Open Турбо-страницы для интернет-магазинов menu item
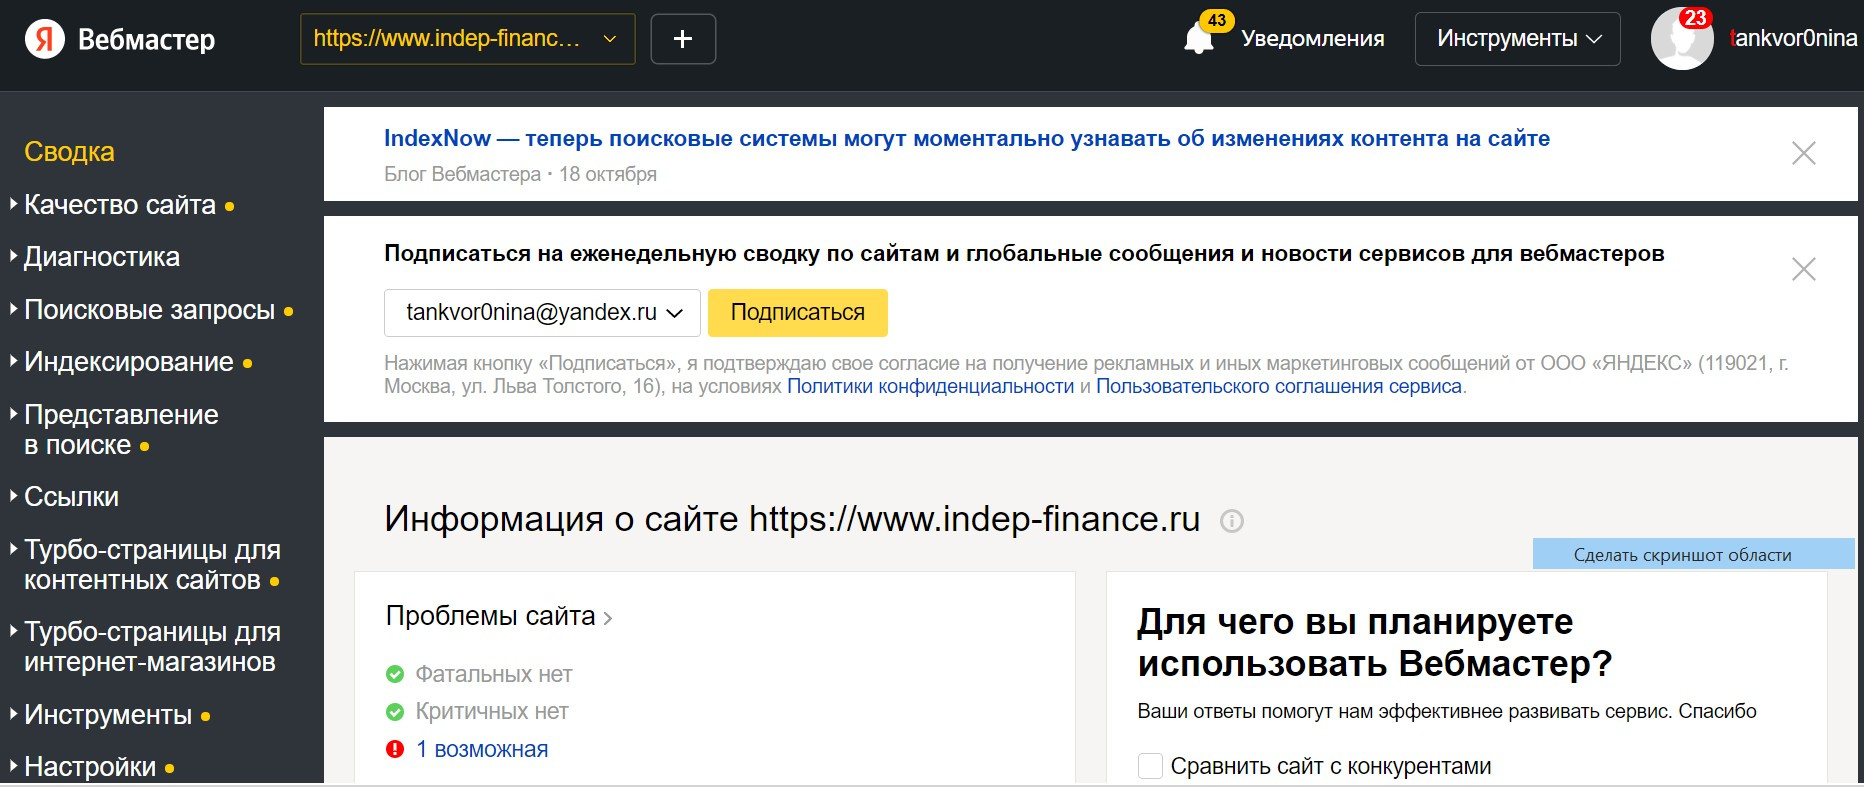 (152, 647)
